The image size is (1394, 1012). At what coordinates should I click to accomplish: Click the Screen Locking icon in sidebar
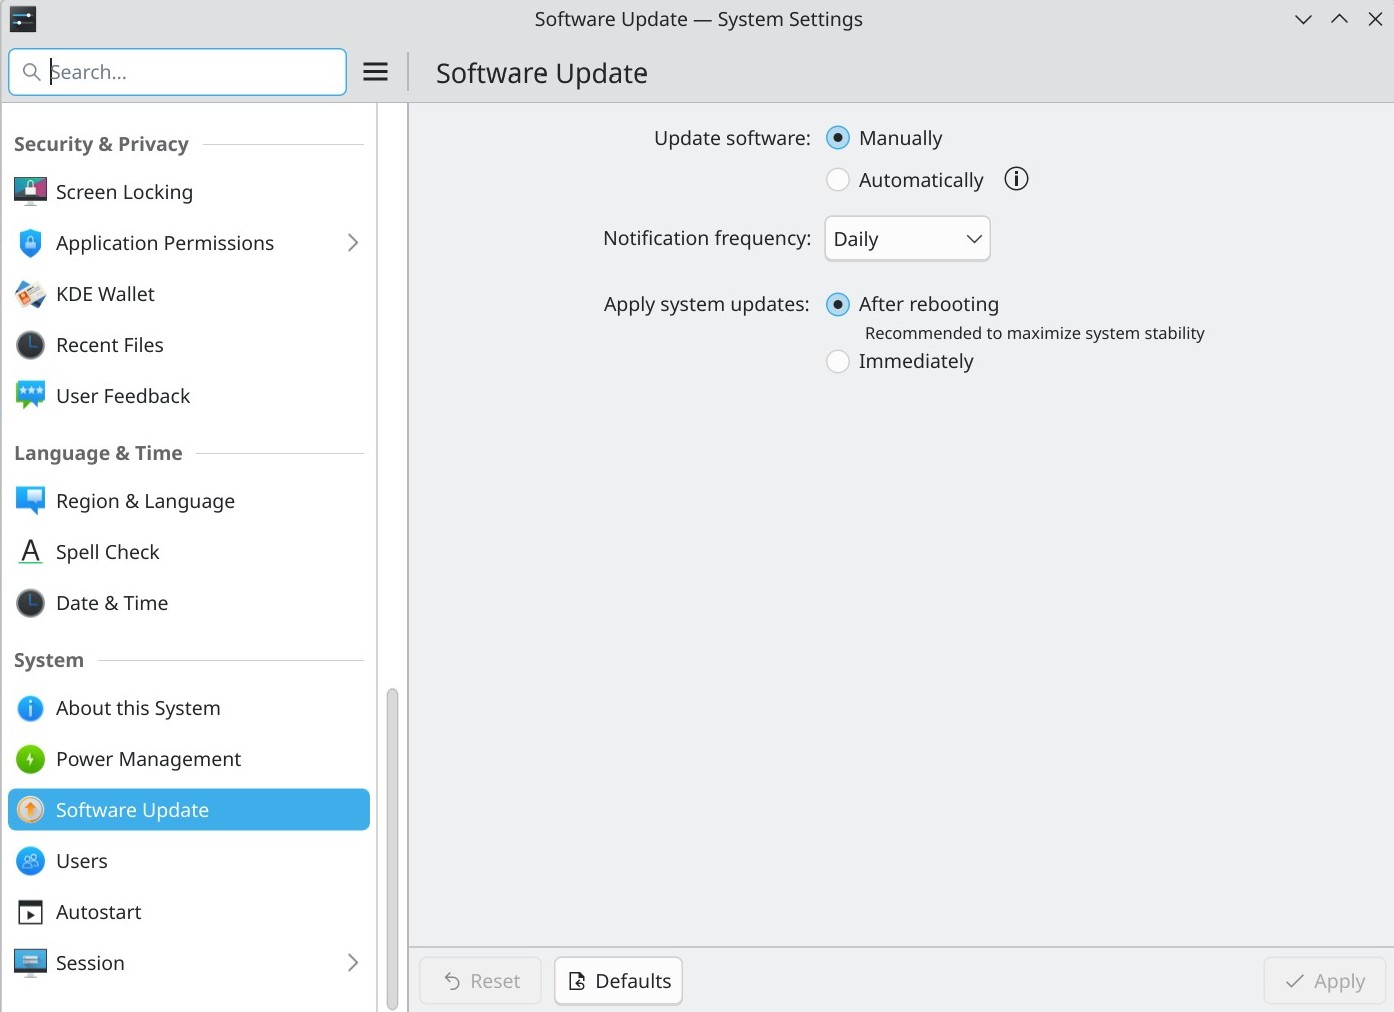pyautogui.click(x=30, y=191)
